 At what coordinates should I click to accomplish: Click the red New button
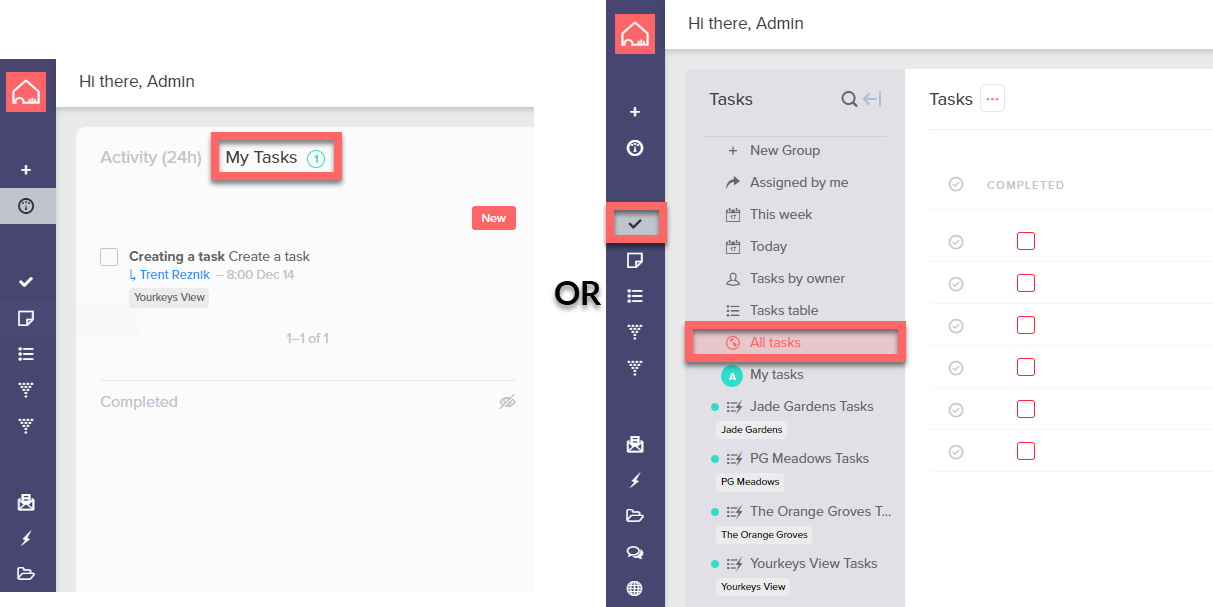494,218
